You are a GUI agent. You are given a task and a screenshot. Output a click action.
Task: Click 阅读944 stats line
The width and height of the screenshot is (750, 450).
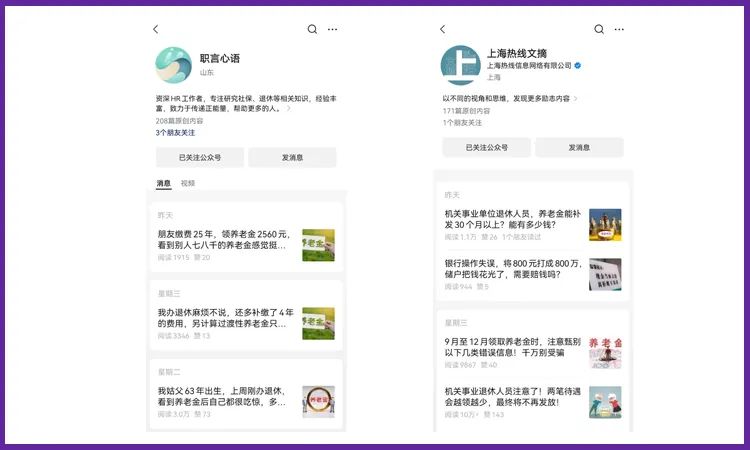coord(466,286)
